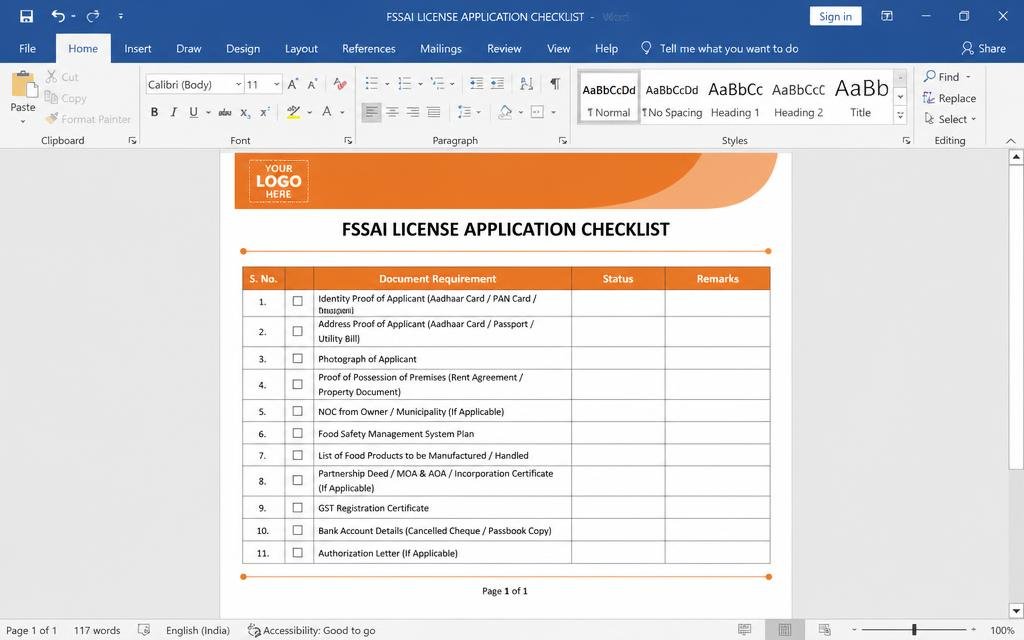
Task: Tick the Photograph of Applicant checkbox
Action: (298, 359)
